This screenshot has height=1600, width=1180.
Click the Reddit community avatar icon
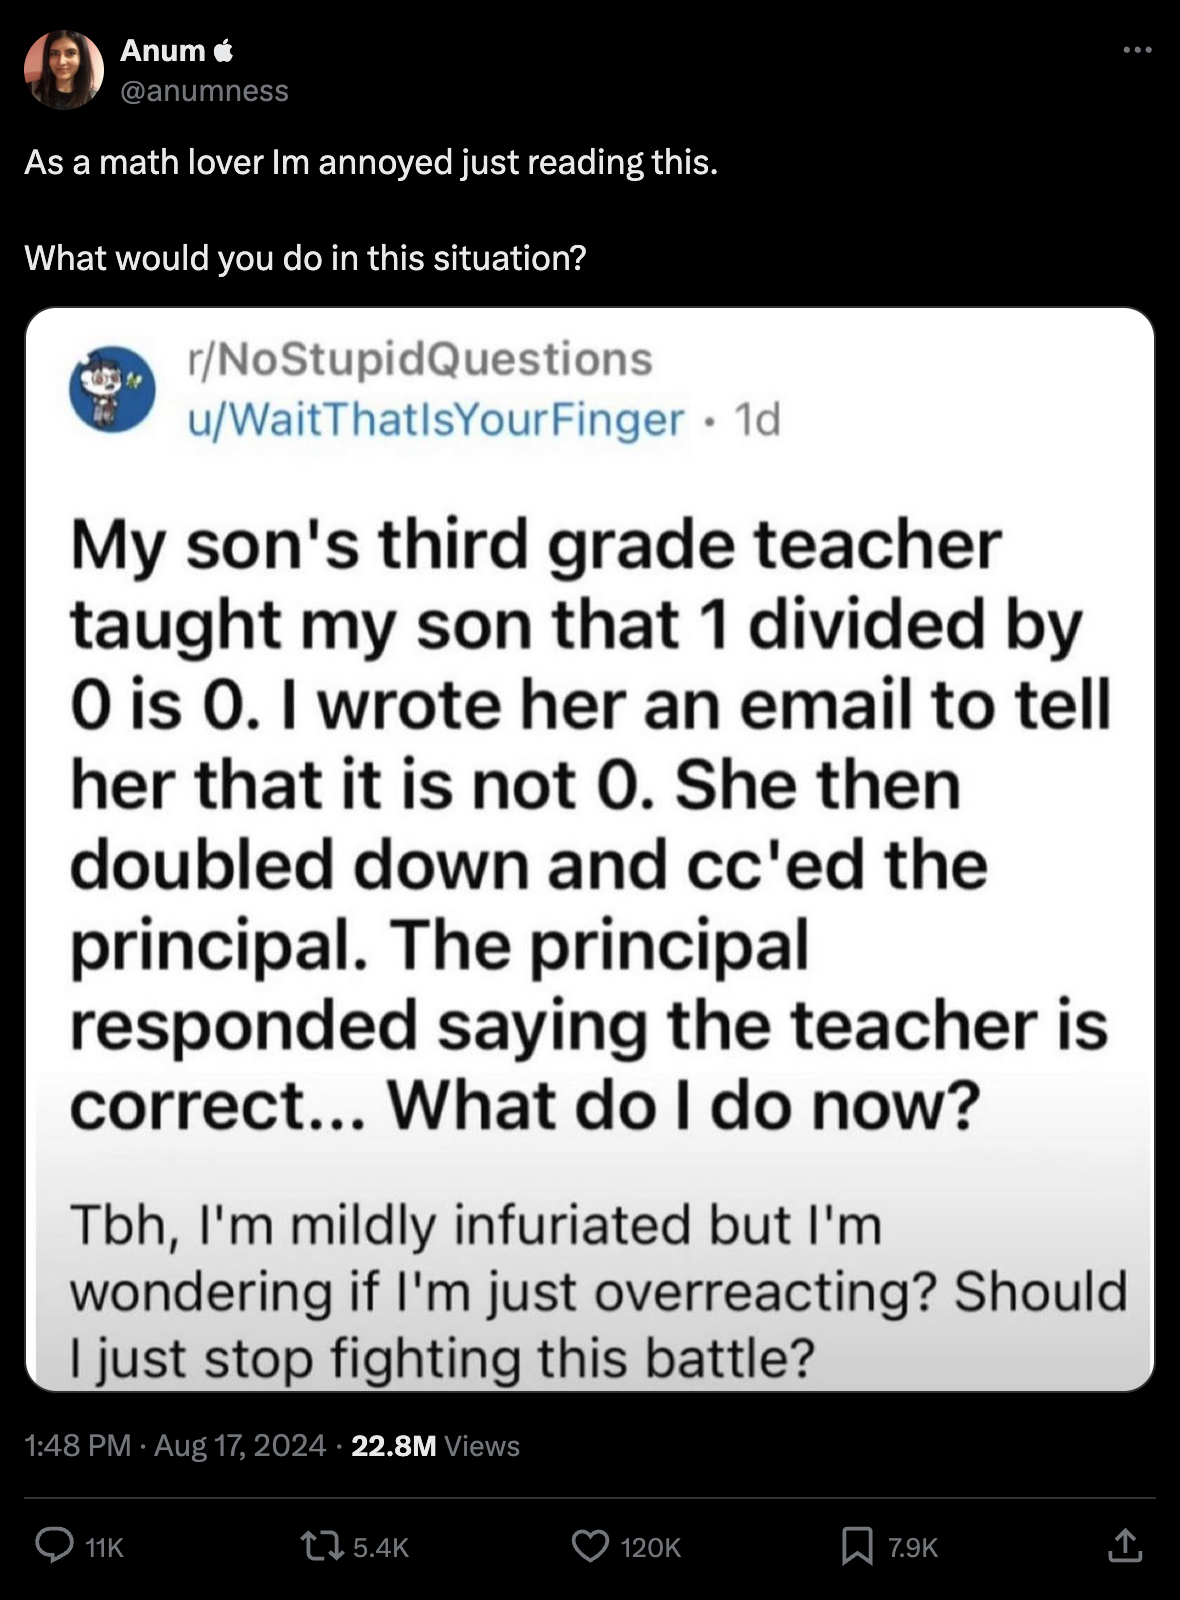point(112,388)
